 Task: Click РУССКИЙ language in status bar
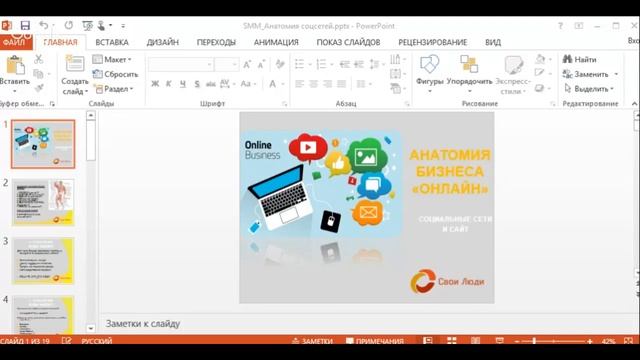97,341
